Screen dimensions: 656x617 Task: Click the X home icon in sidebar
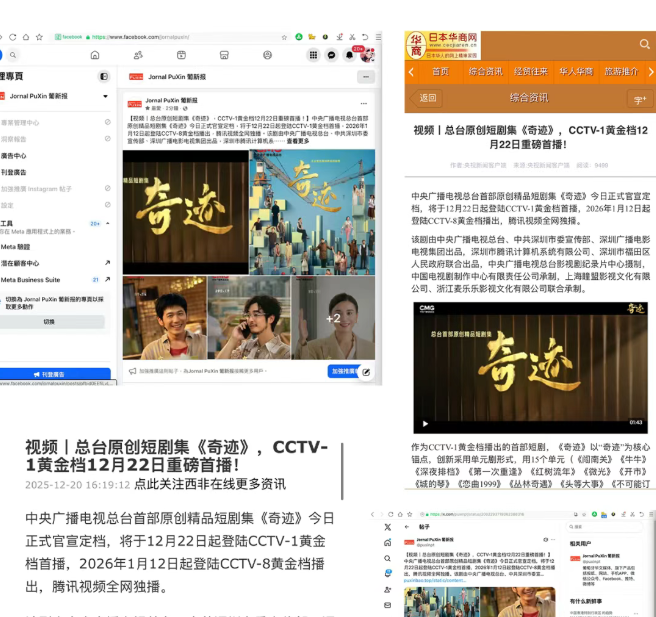[x=387, y=542]
